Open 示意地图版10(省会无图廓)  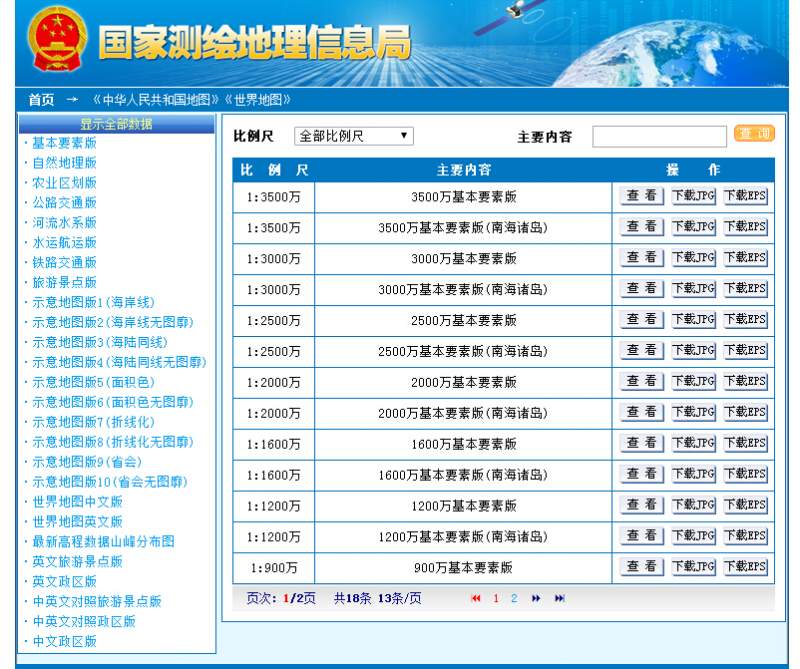click(110, 482)
